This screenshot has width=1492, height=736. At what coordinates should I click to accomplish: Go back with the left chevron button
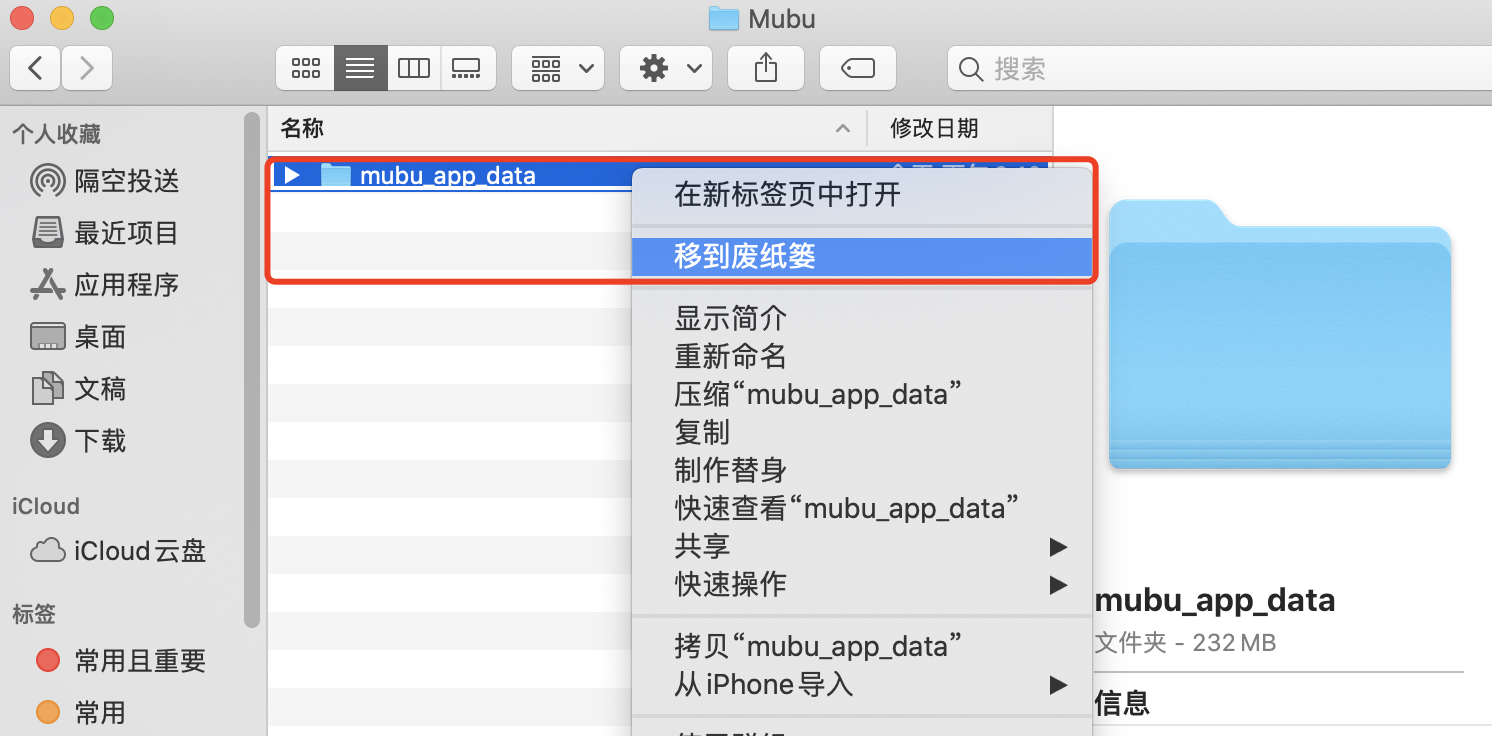pyautogui.click(x=36, y=68)
